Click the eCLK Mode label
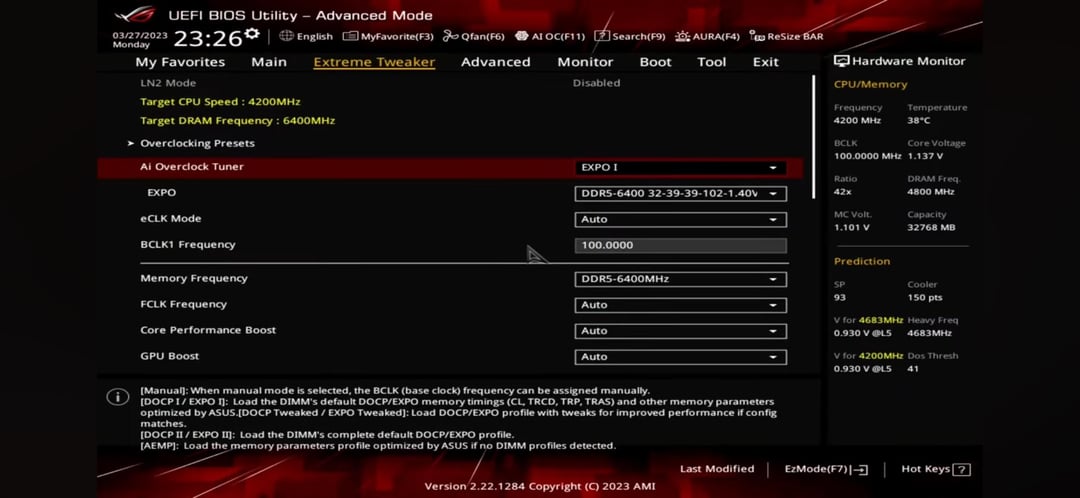The height and width of the screenshot is (498, 1080). pyautogui.click(x=171, y=218)
